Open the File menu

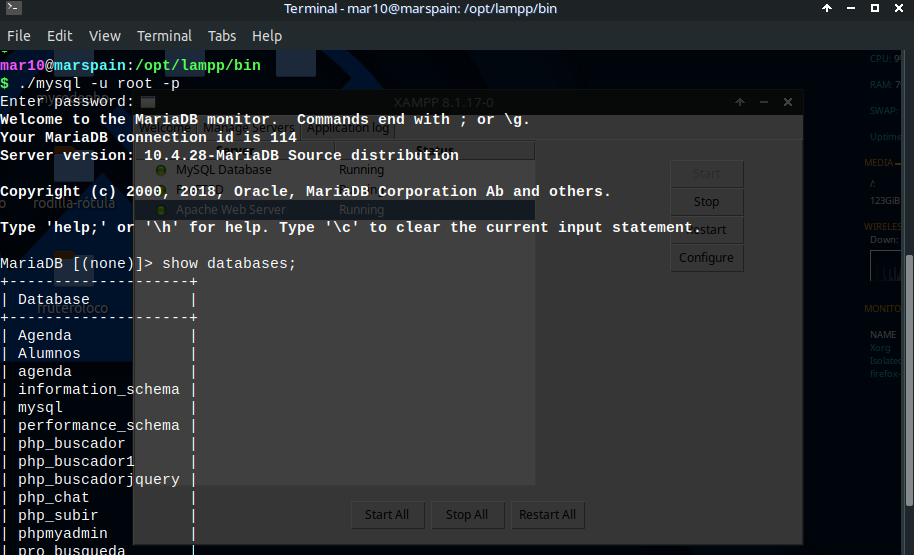[x=19, y=35]
